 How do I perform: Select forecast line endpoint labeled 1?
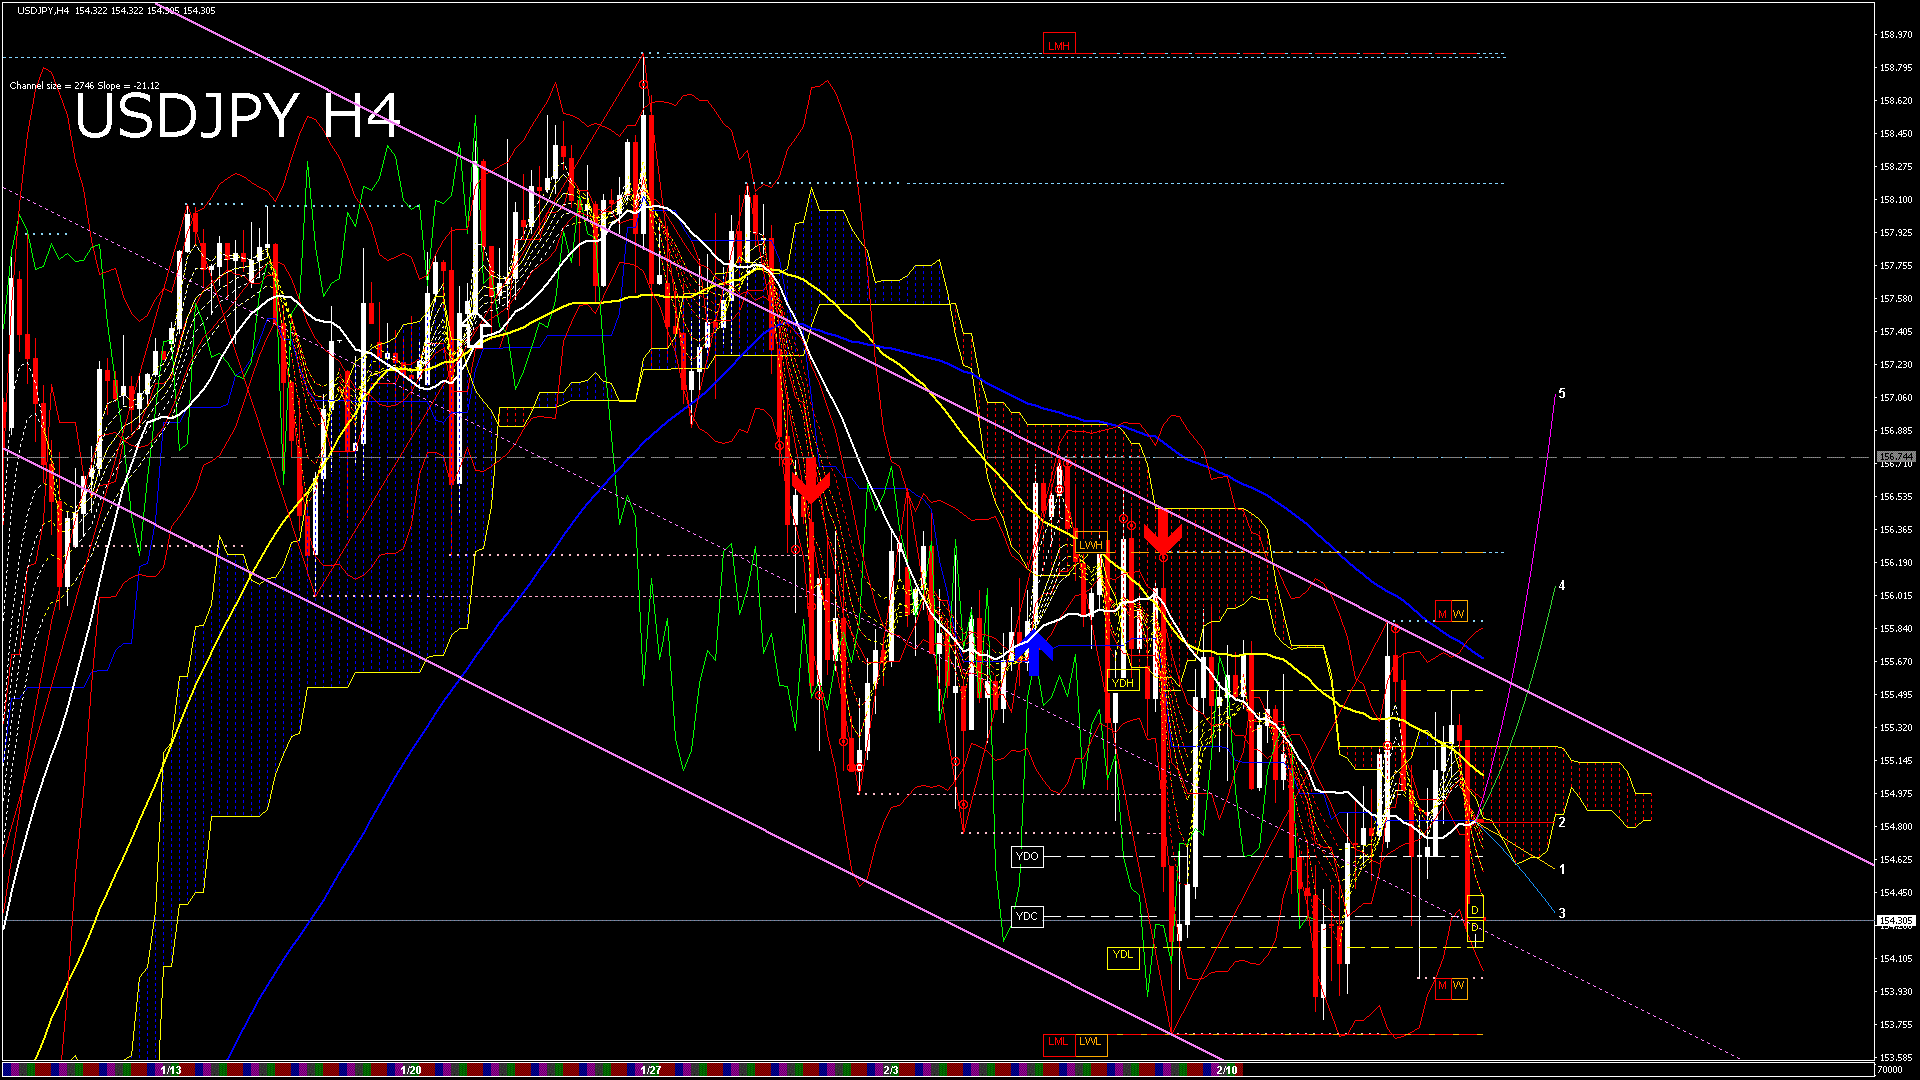point(1562,870)
